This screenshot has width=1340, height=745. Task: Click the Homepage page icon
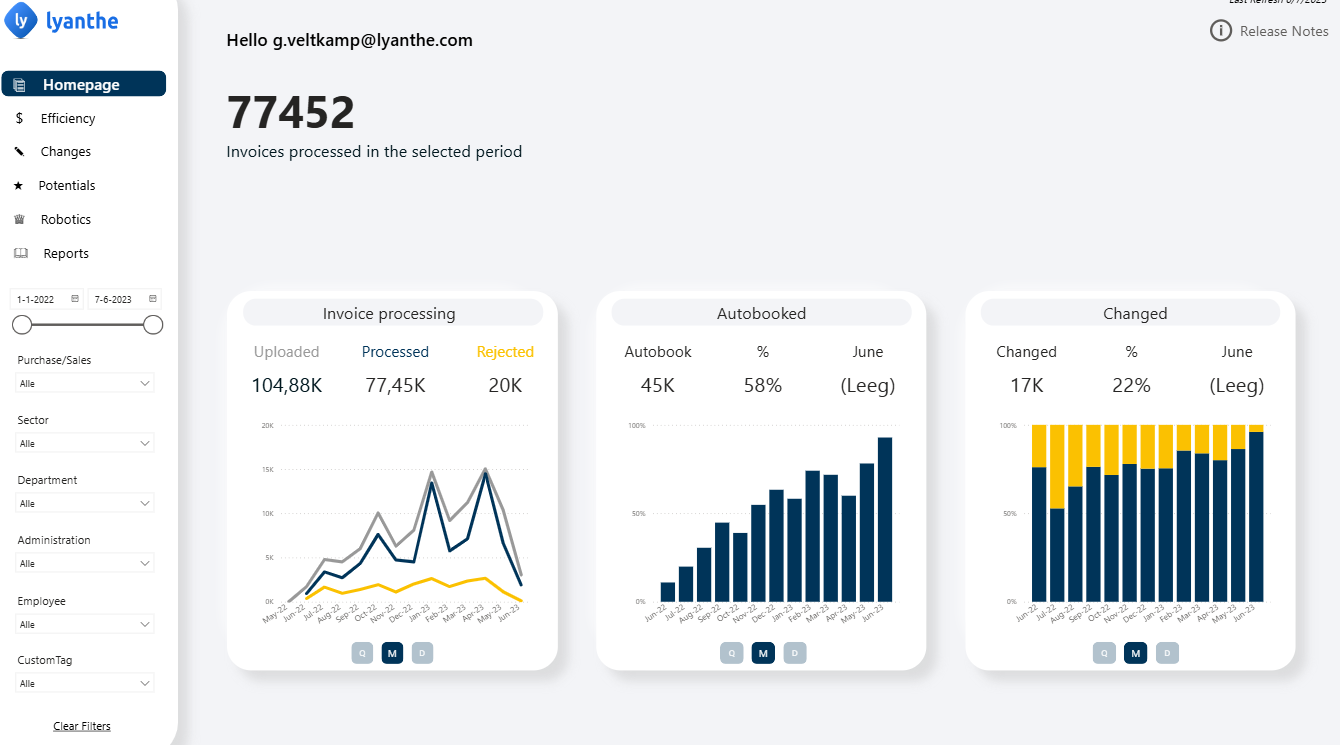(19, 85)
